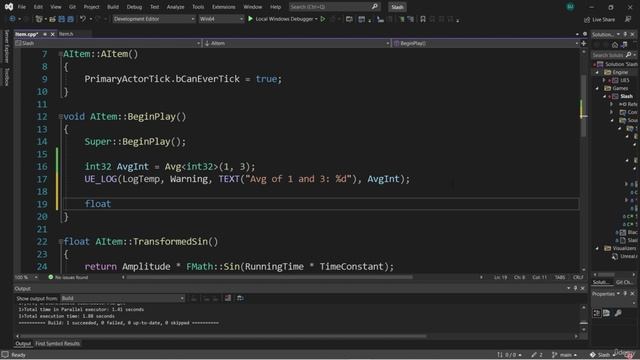
Task: Pin the Output panel
Action: 576,288
